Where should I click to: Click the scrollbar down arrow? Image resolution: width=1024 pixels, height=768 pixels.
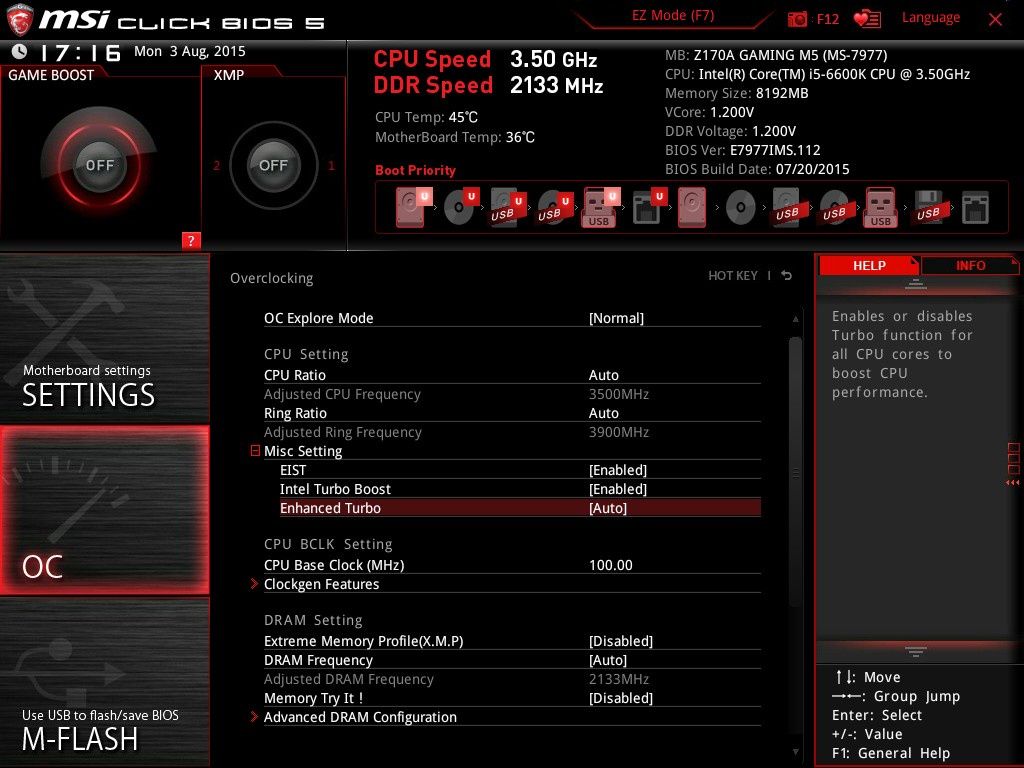pos(795,752)
